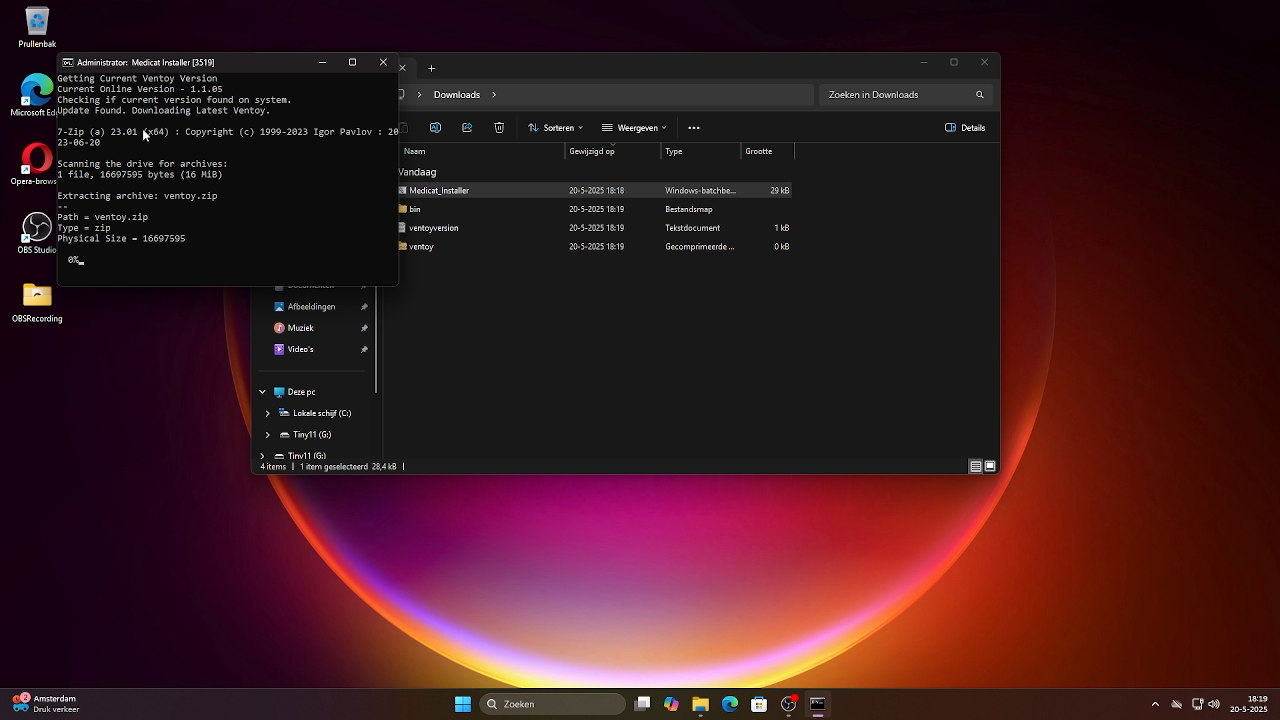Select Deze pc in the navigation pane

(301, 392)
